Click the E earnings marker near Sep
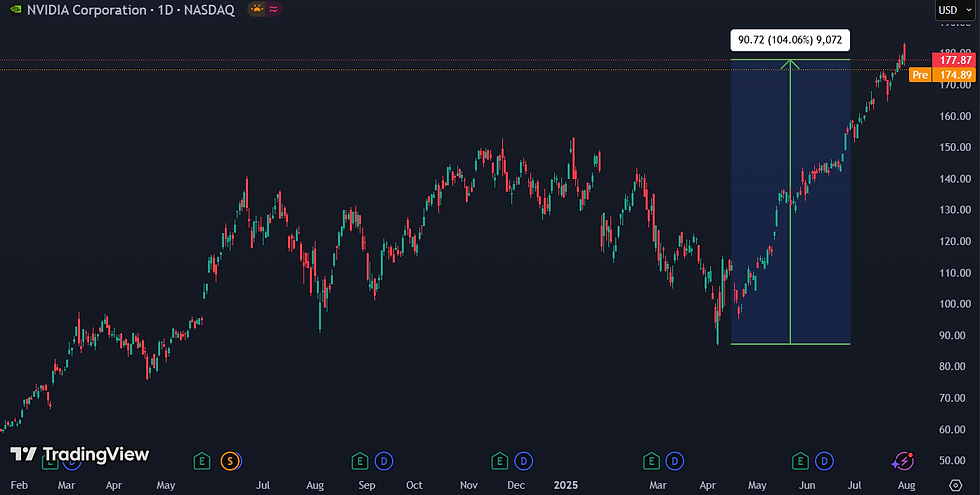 click(x=359, y=462)
